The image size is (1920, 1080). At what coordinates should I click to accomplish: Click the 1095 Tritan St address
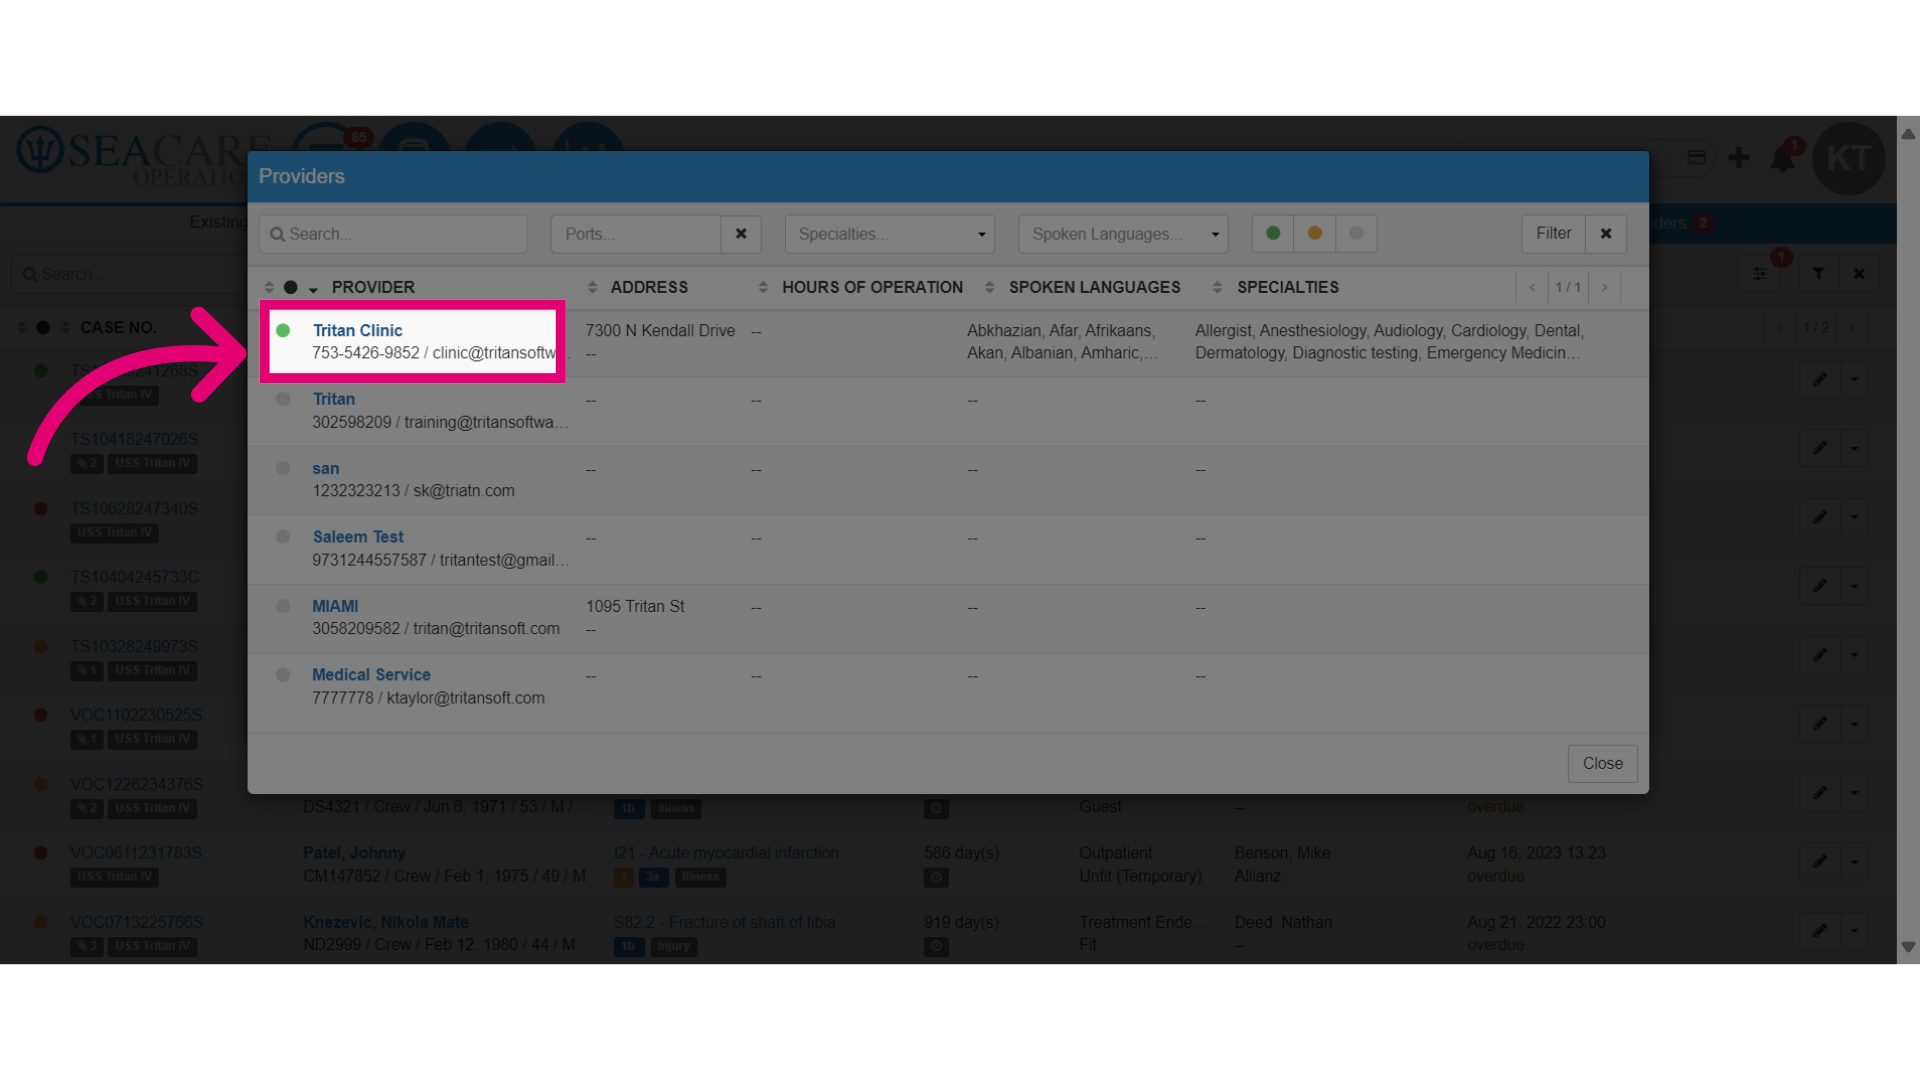pos(635,606)
